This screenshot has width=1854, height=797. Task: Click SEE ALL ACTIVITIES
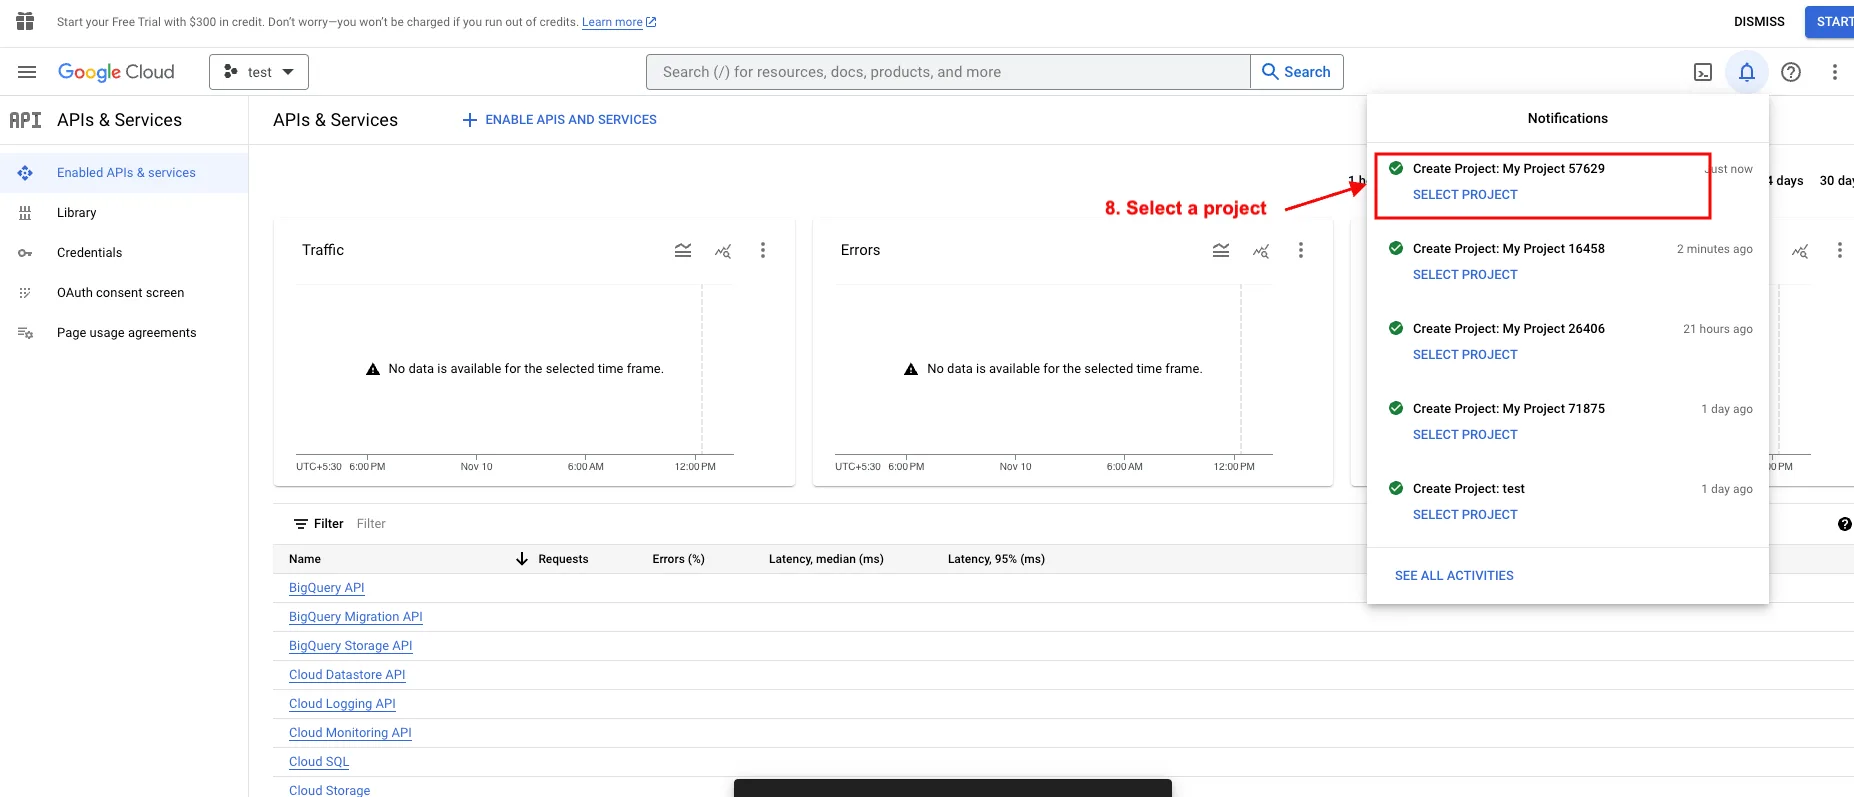click(1454, 576)
